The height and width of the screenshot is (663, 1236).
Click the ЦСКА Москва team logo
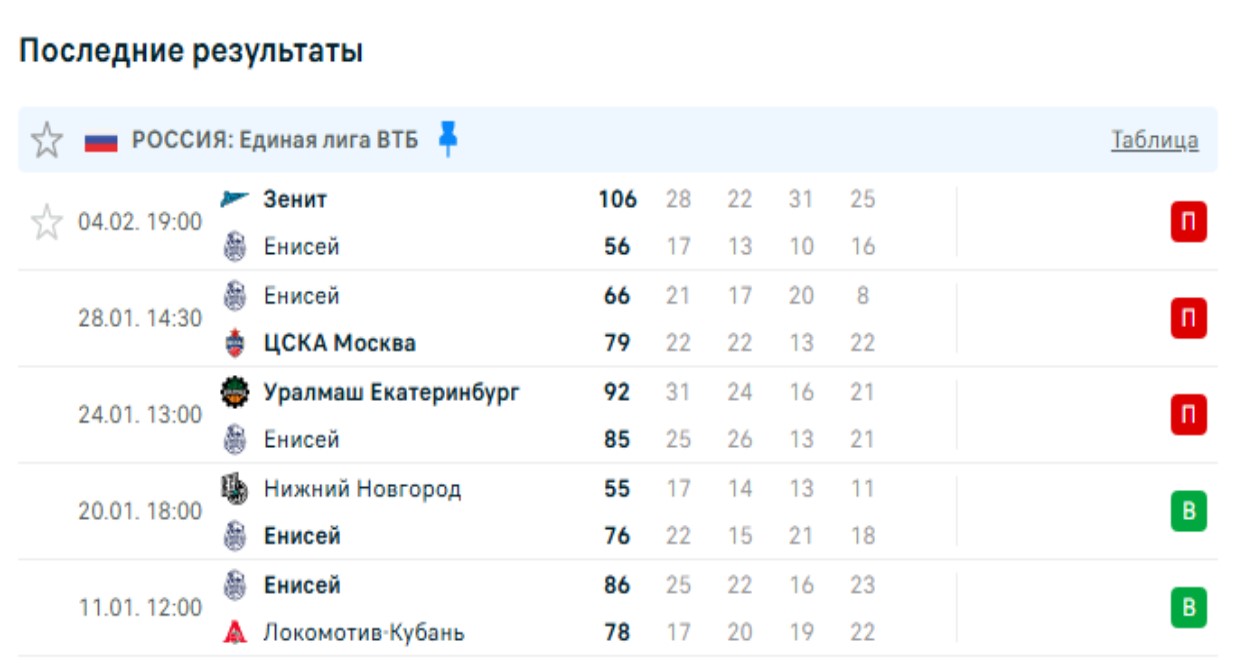click(234, 343)
